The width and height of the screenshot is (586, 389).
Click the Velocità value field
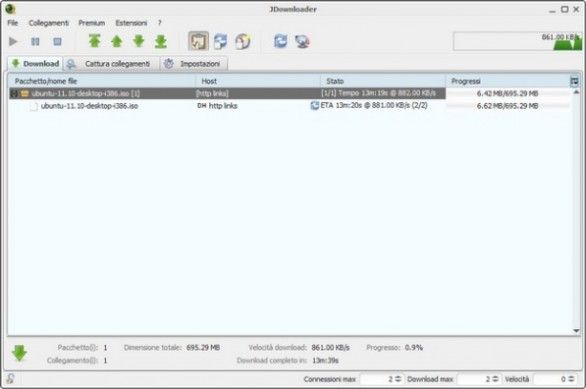[x=550, y=379]
